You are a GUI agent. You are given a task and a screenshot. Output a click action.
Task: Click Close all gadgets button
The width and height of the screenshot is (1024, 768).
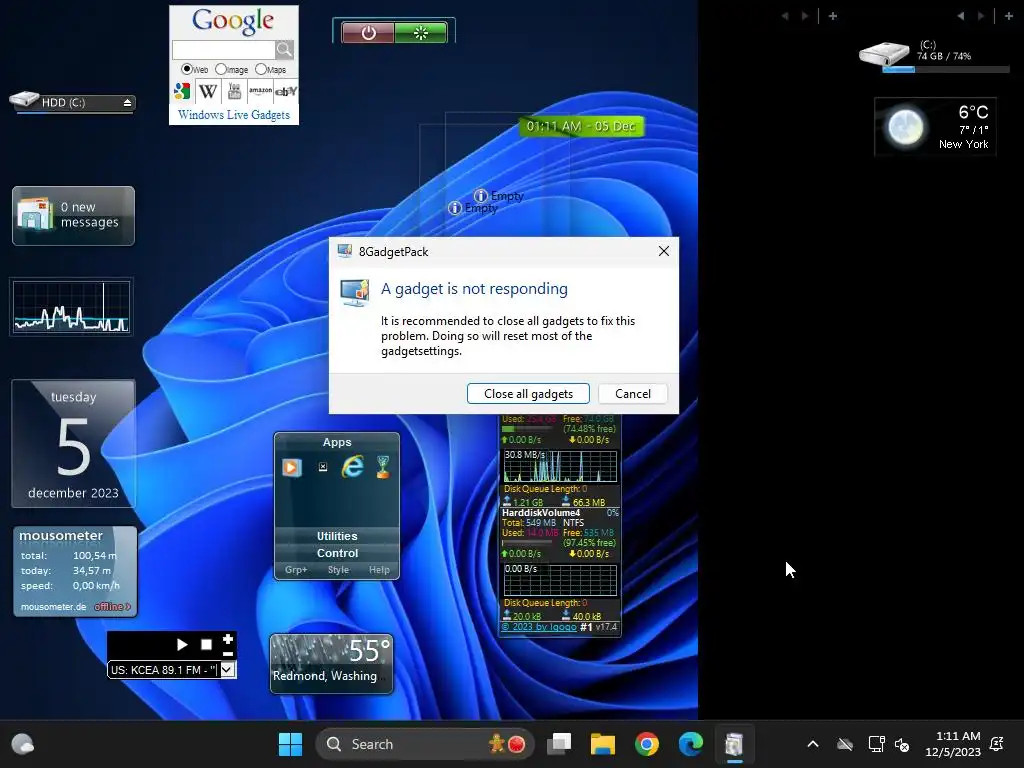(528, 394)
